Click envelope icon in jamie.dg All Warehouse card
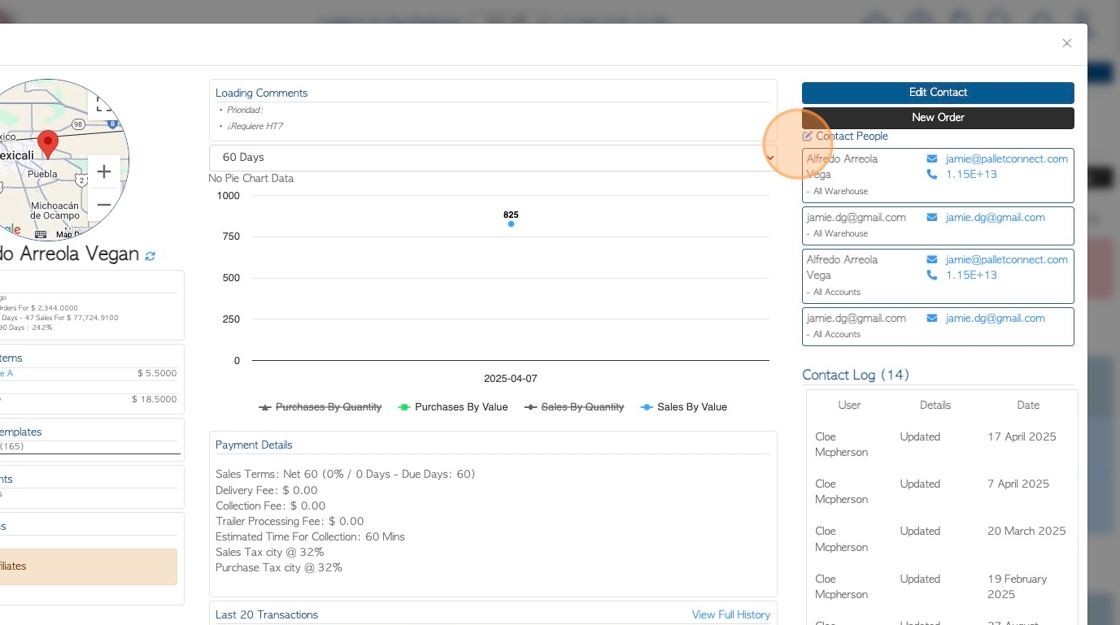Screen dimensions: 1120x625 tap(931, 217)
